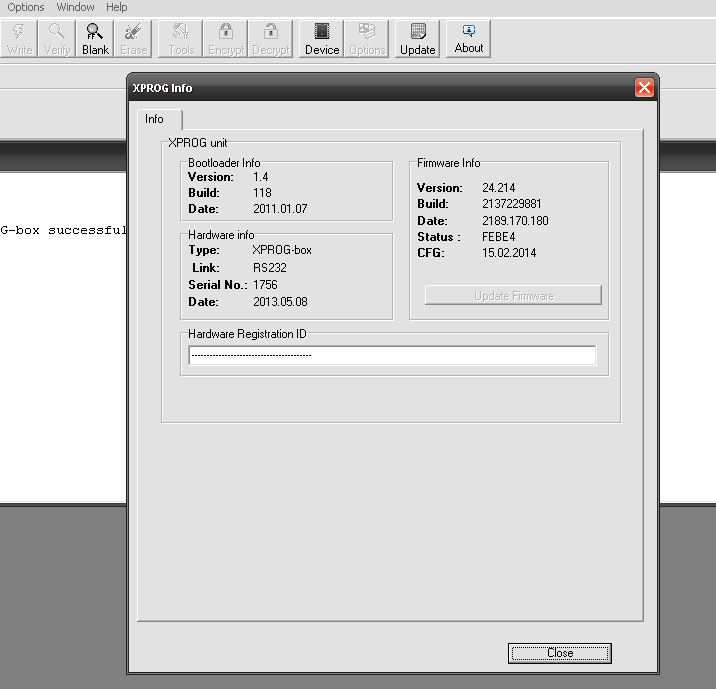Click firmware date value 2189.170.180

515,221
